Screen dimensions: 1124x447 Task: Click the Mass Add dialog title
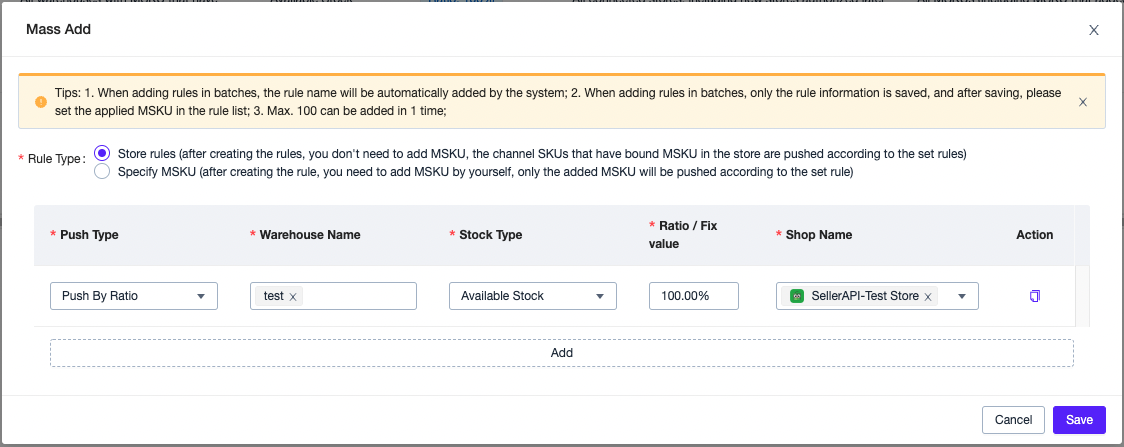pyautogui.click(x=58, y=29)
